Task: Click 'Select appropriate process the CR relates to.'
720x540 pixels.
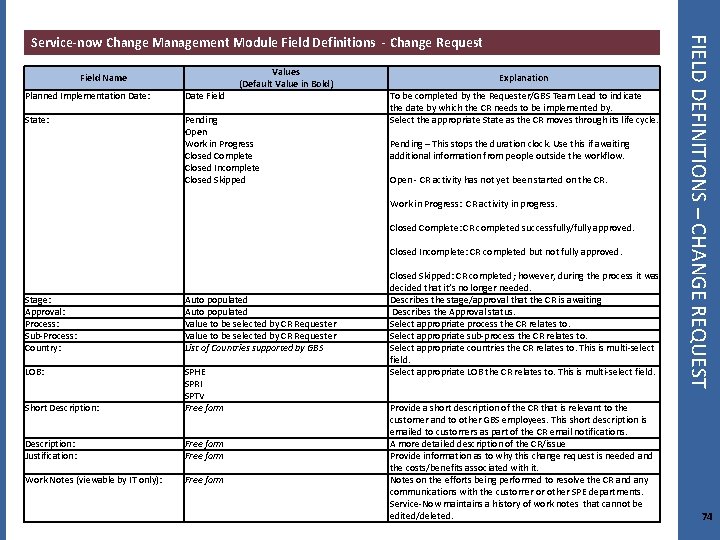Action: tap(480, 324)
